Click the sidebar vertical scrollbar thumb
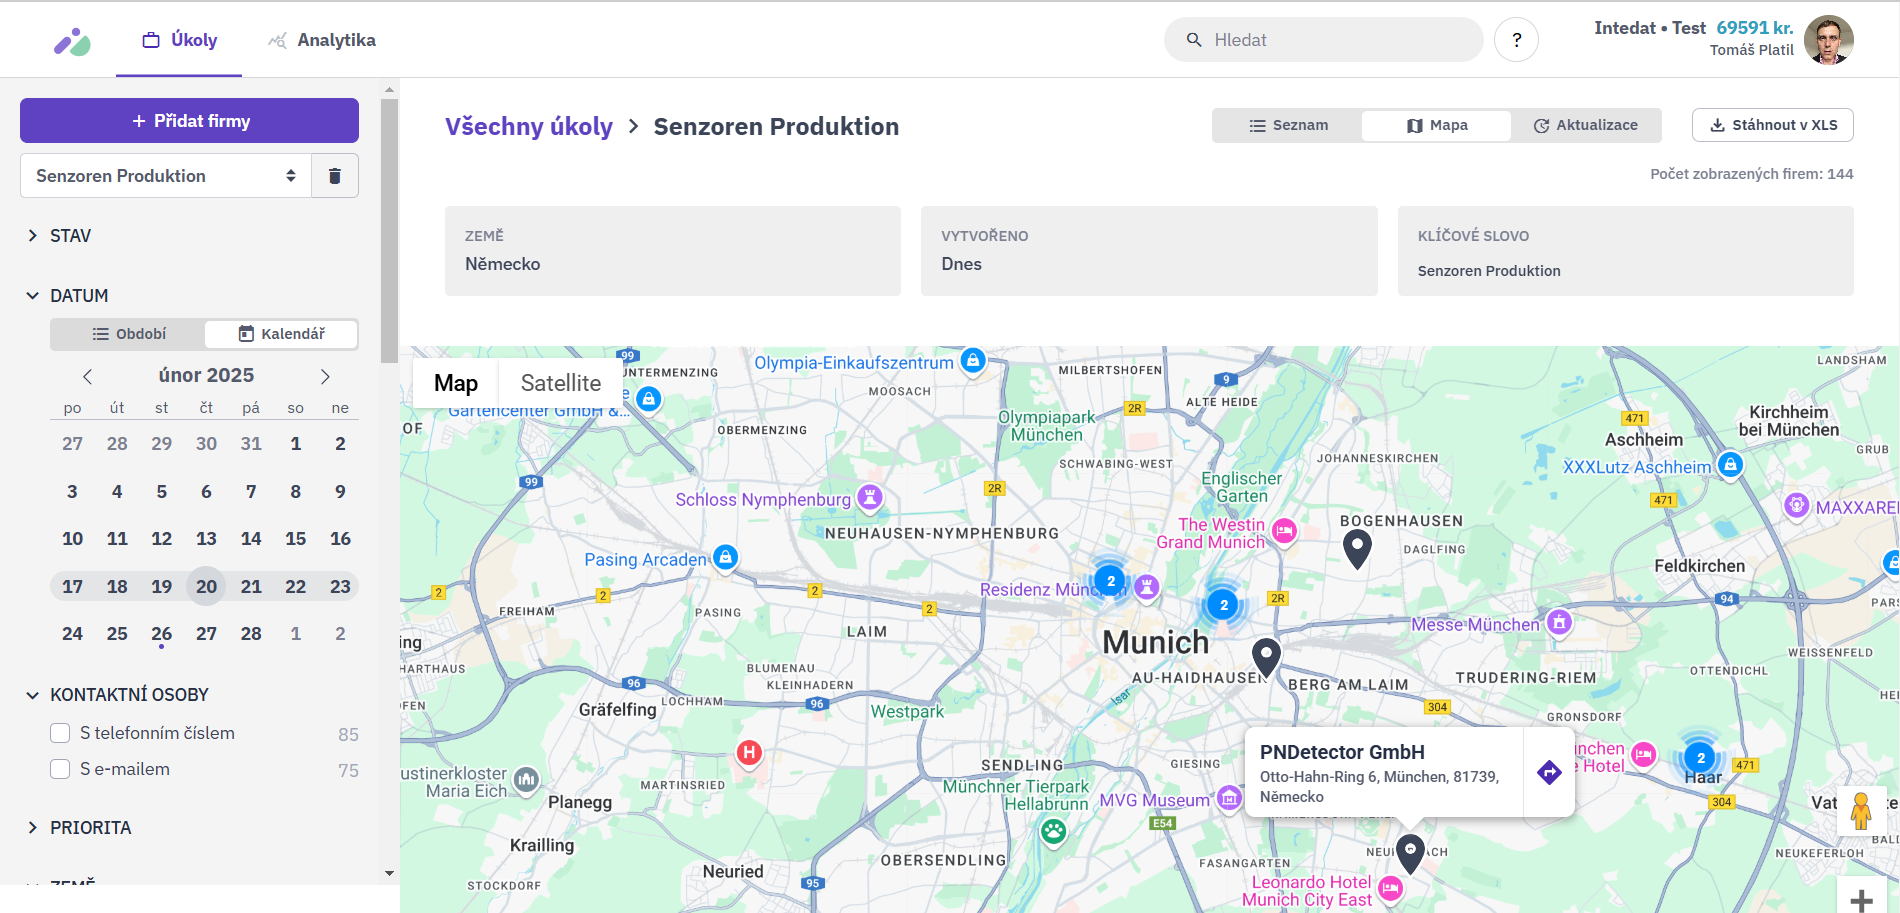This screenshot has width=1900, height=913. point(389,230)
